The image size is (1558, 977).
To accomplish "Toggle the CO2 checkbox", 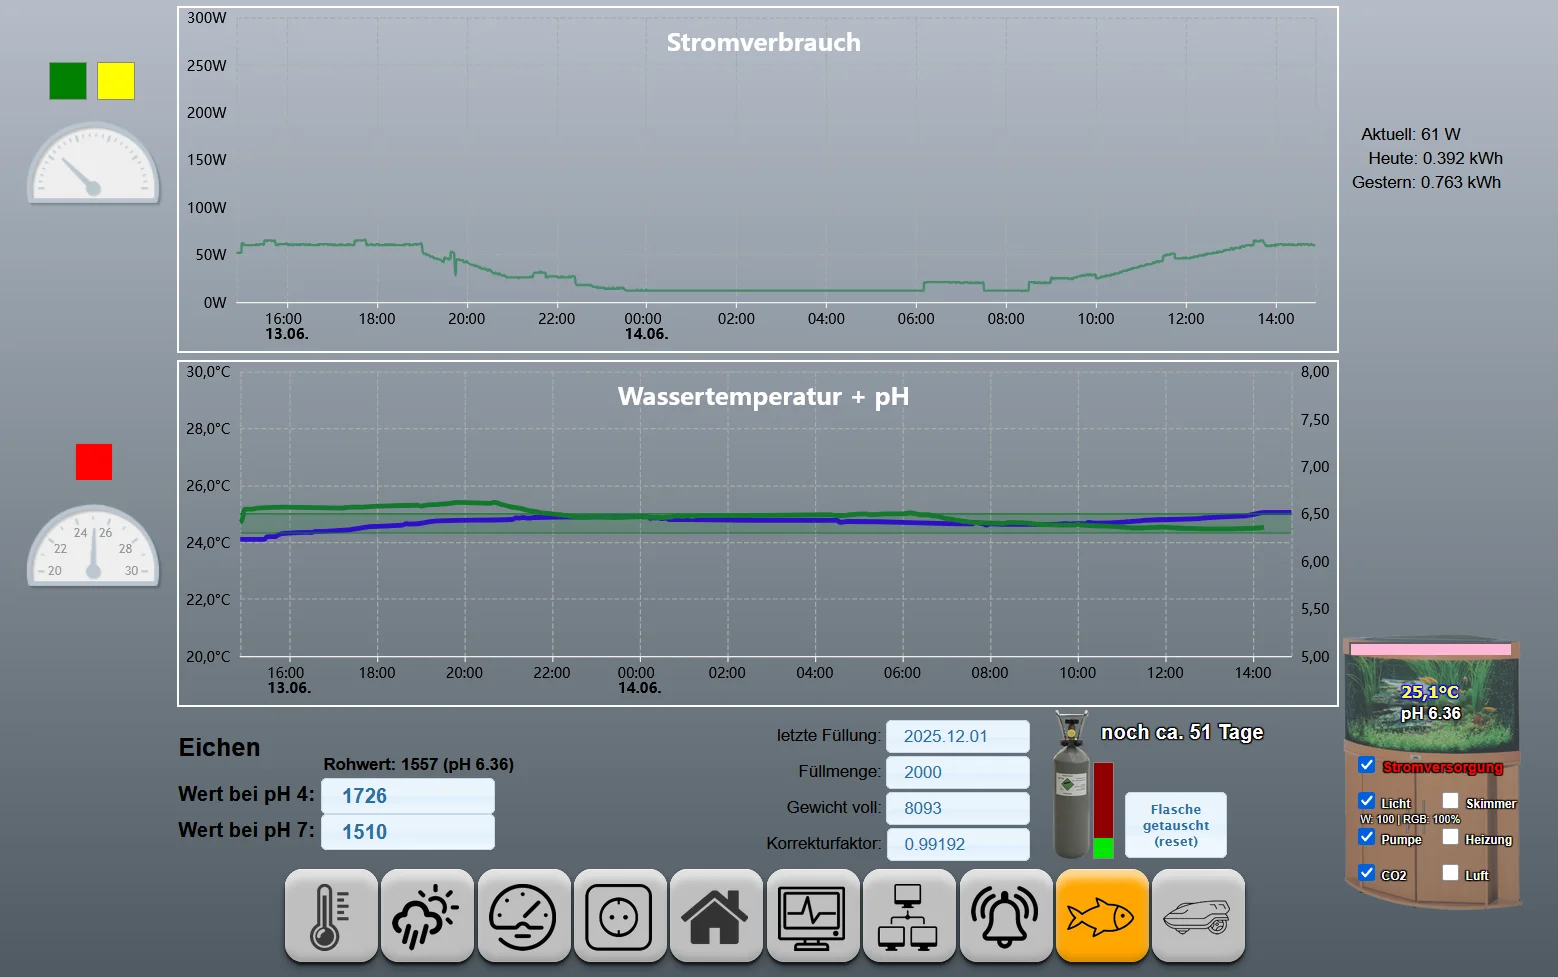I will 1367,873.
